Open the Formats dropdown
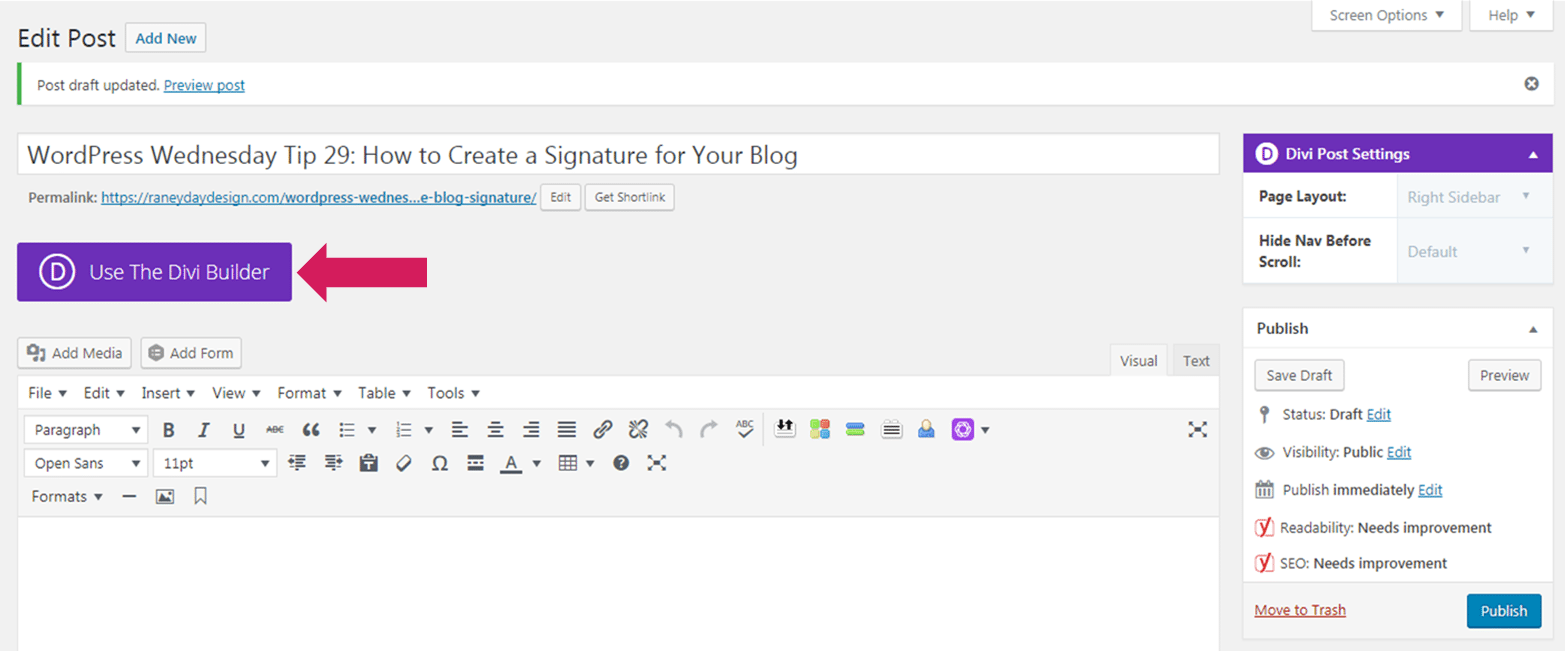Screen dimensions: 1565x651 pos(67,496)
